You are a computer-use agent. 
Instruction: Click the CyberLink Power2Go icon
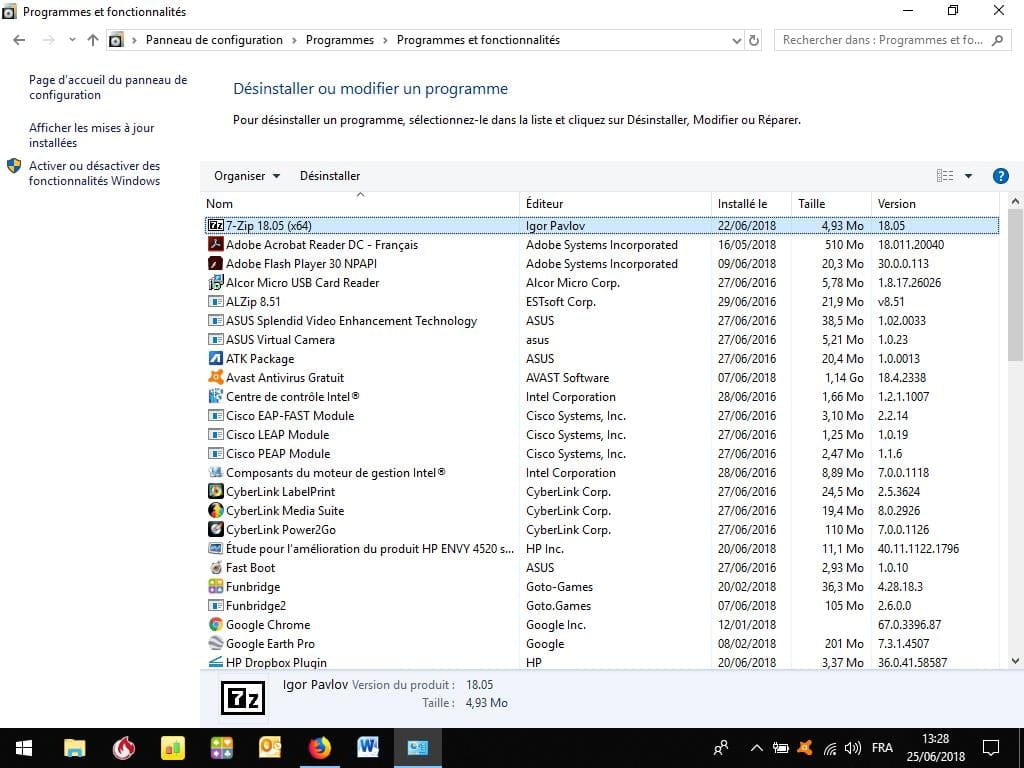click(216, 529)
